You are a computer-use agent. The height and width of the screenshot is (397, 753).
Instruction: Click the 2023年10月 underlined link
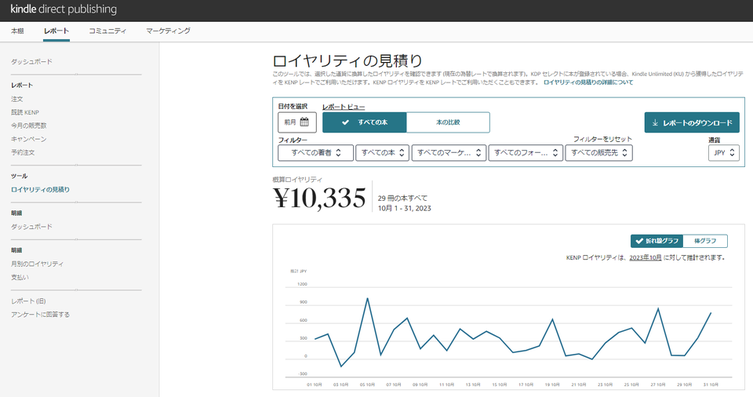pos(645,258)
